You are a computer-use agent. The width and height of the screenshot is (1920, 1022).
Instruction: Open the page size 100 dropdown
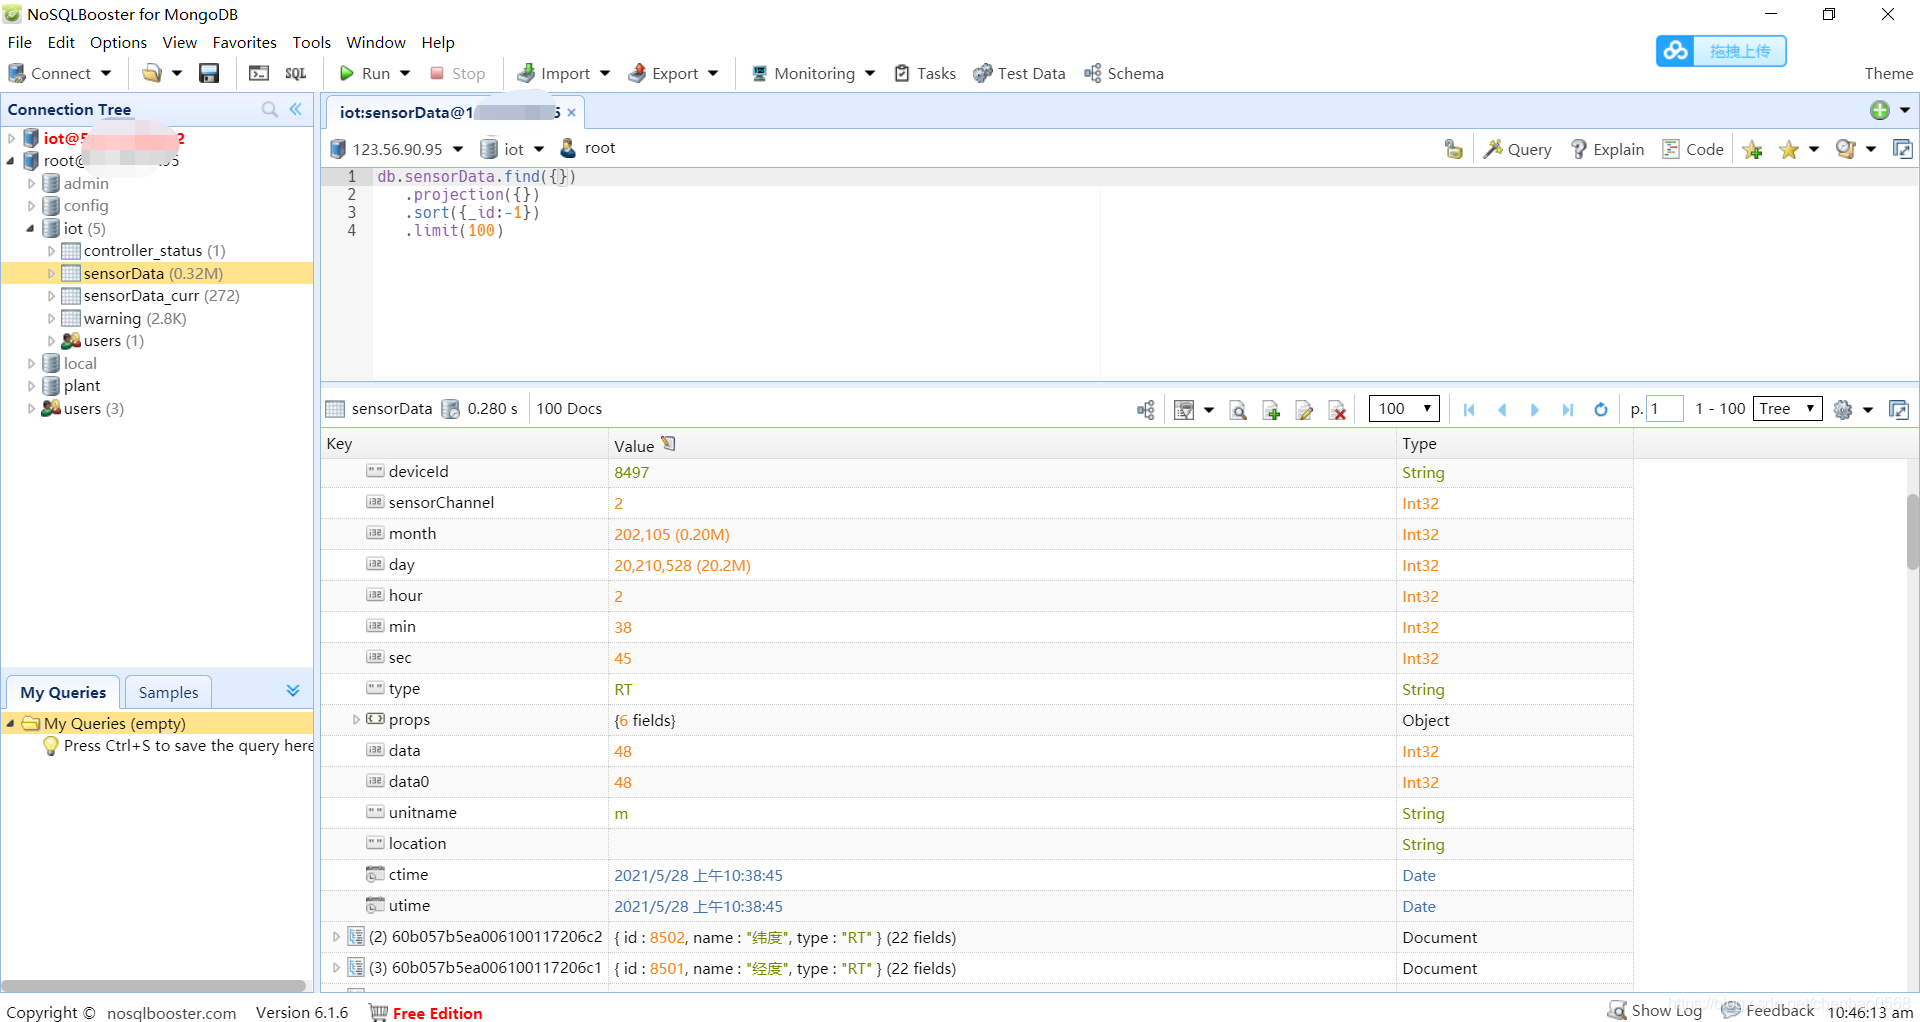(1403, 408)
